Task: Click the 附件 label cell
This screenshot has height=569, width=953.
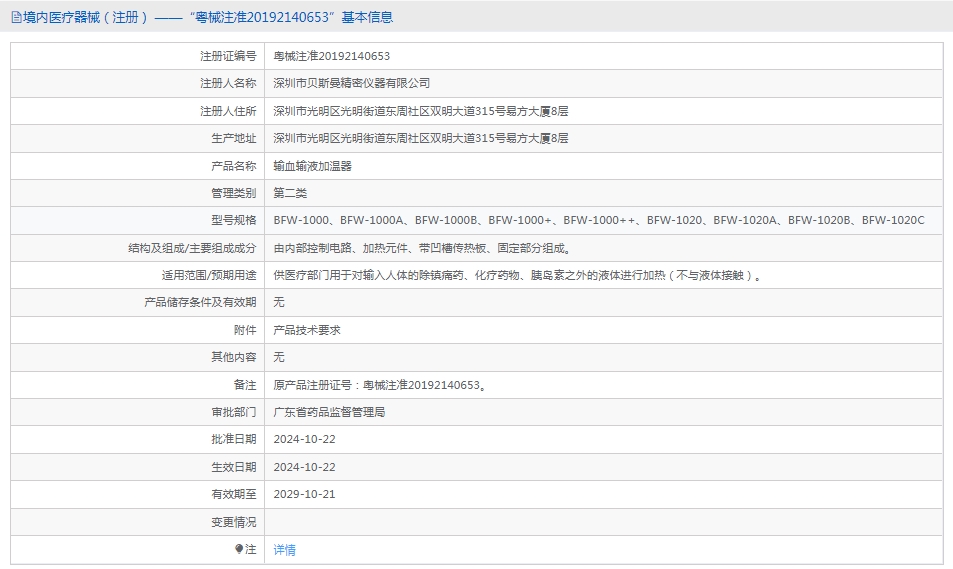Action: [x=138, y=330]
